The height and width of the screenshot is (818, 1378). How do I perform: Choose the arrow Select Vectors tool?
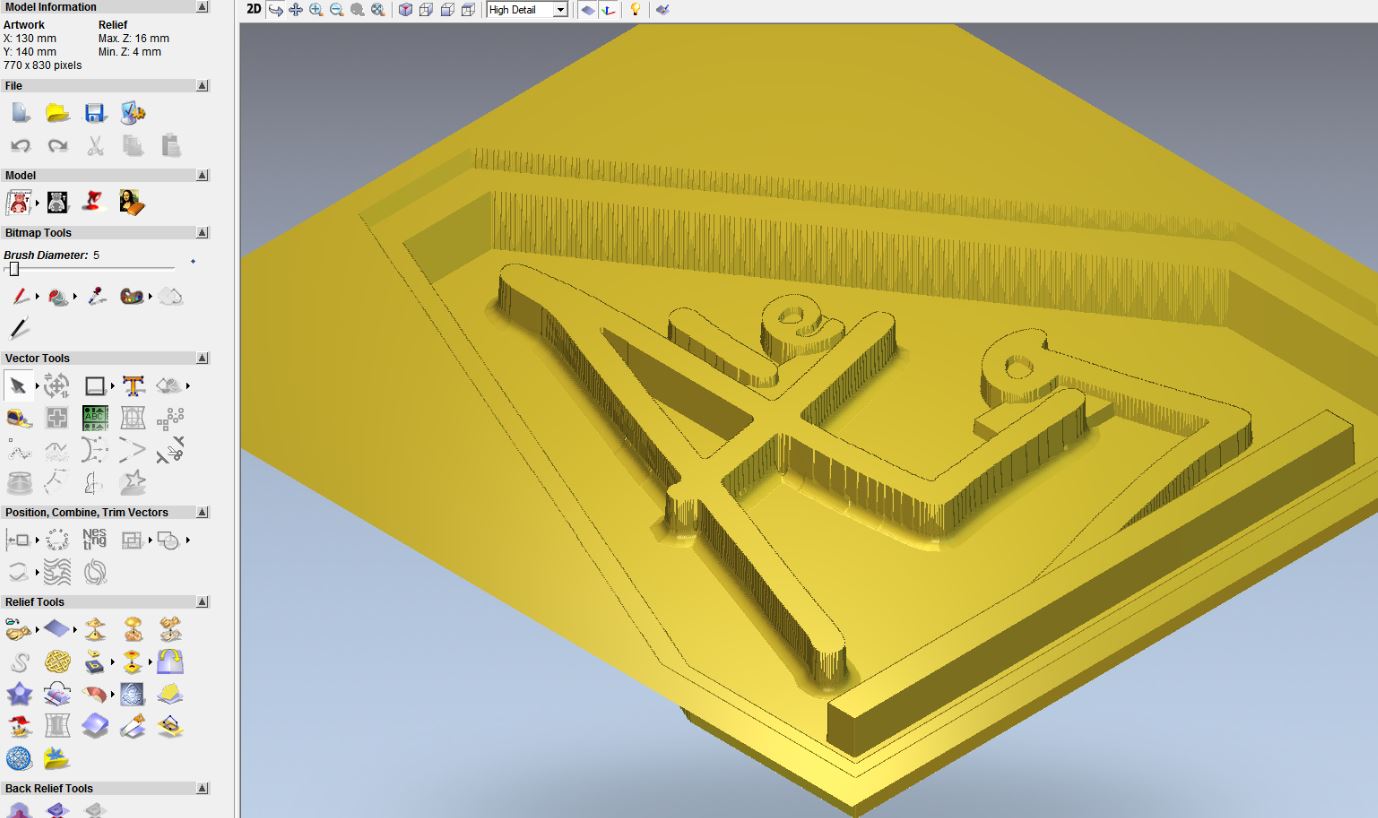click(18, 385)
